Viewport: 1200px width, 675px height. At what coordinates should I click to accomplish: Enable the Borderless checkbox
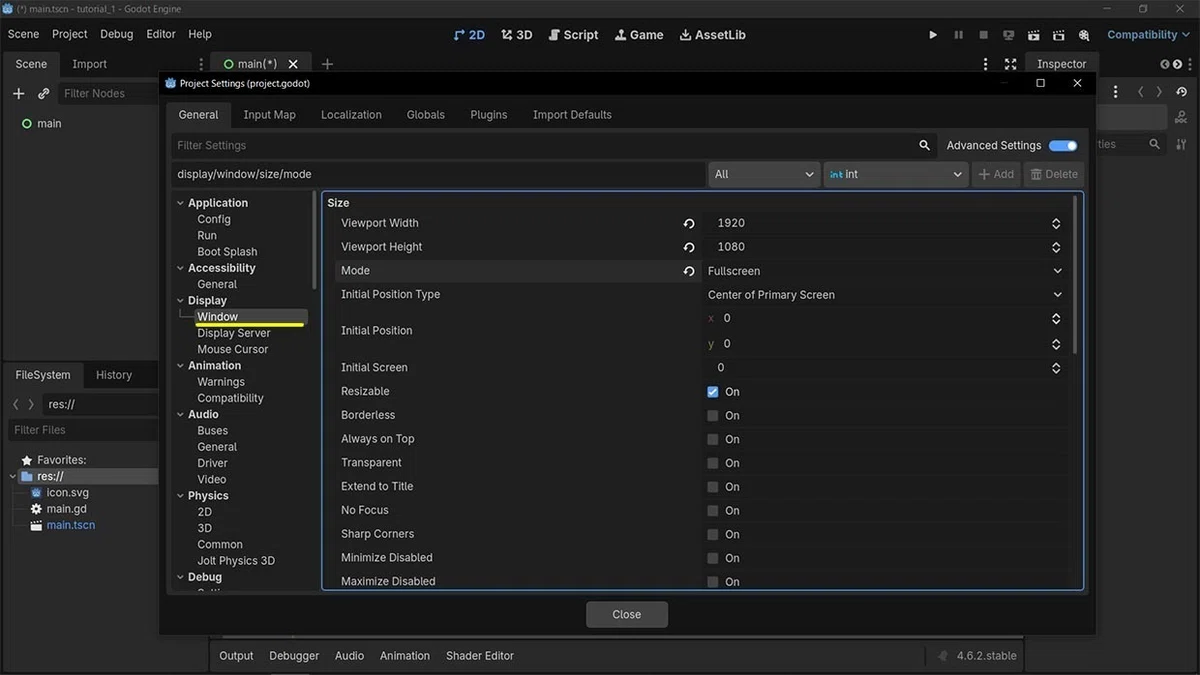(x=713, y=416)
